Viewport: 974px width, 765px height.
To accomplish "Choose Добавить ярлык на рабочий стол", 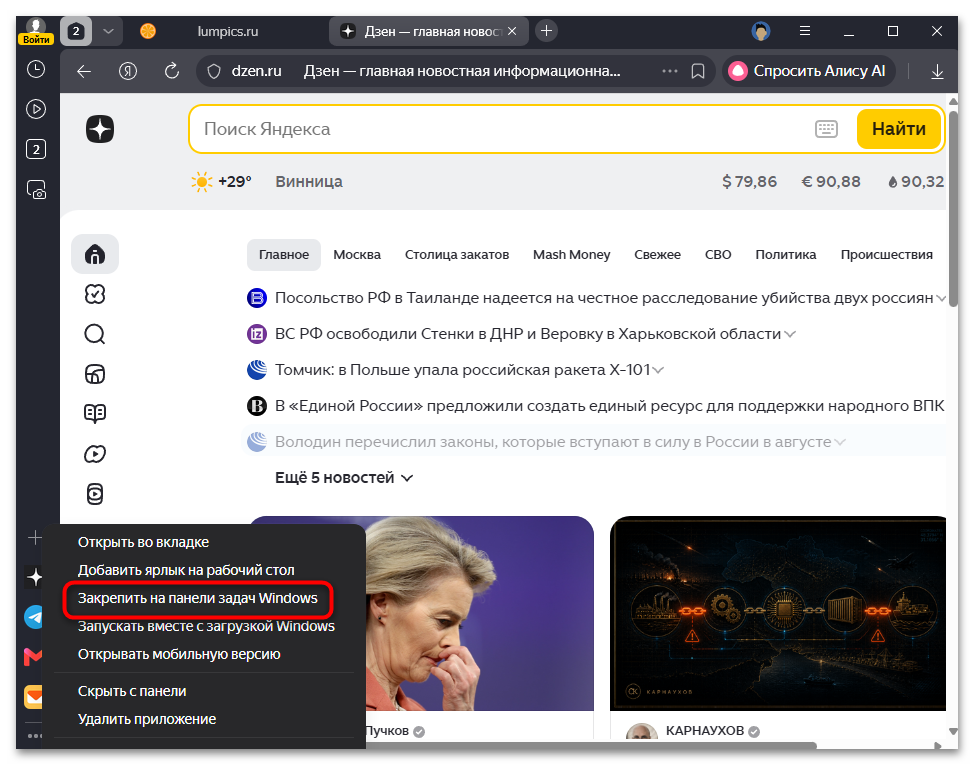I will 186,571.
